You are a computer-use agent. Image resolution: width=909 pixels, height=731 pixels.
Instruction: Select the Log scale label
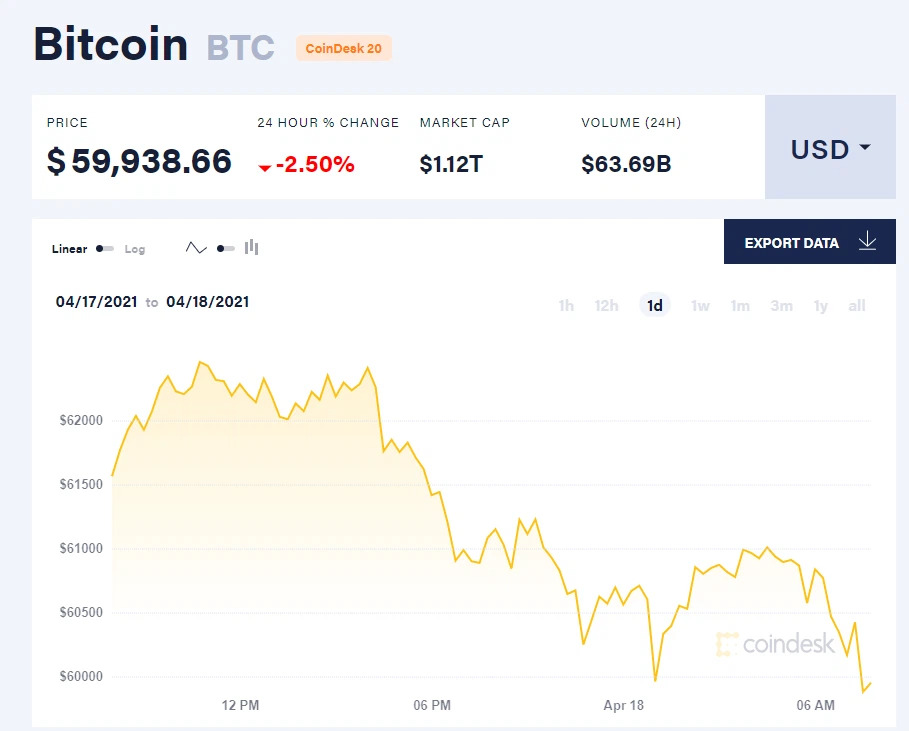point(135,249)
